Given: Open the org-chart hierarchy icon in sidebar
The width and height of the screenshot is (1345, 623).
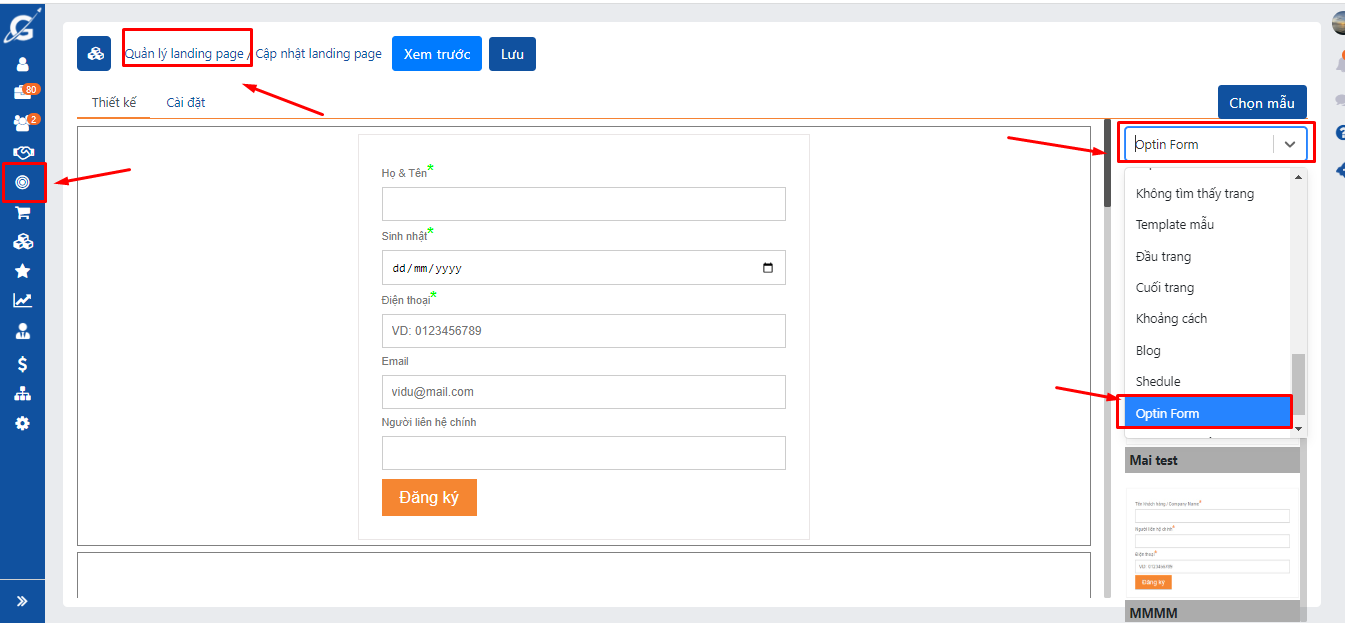Looking at the screenshot, I should 22,393.
